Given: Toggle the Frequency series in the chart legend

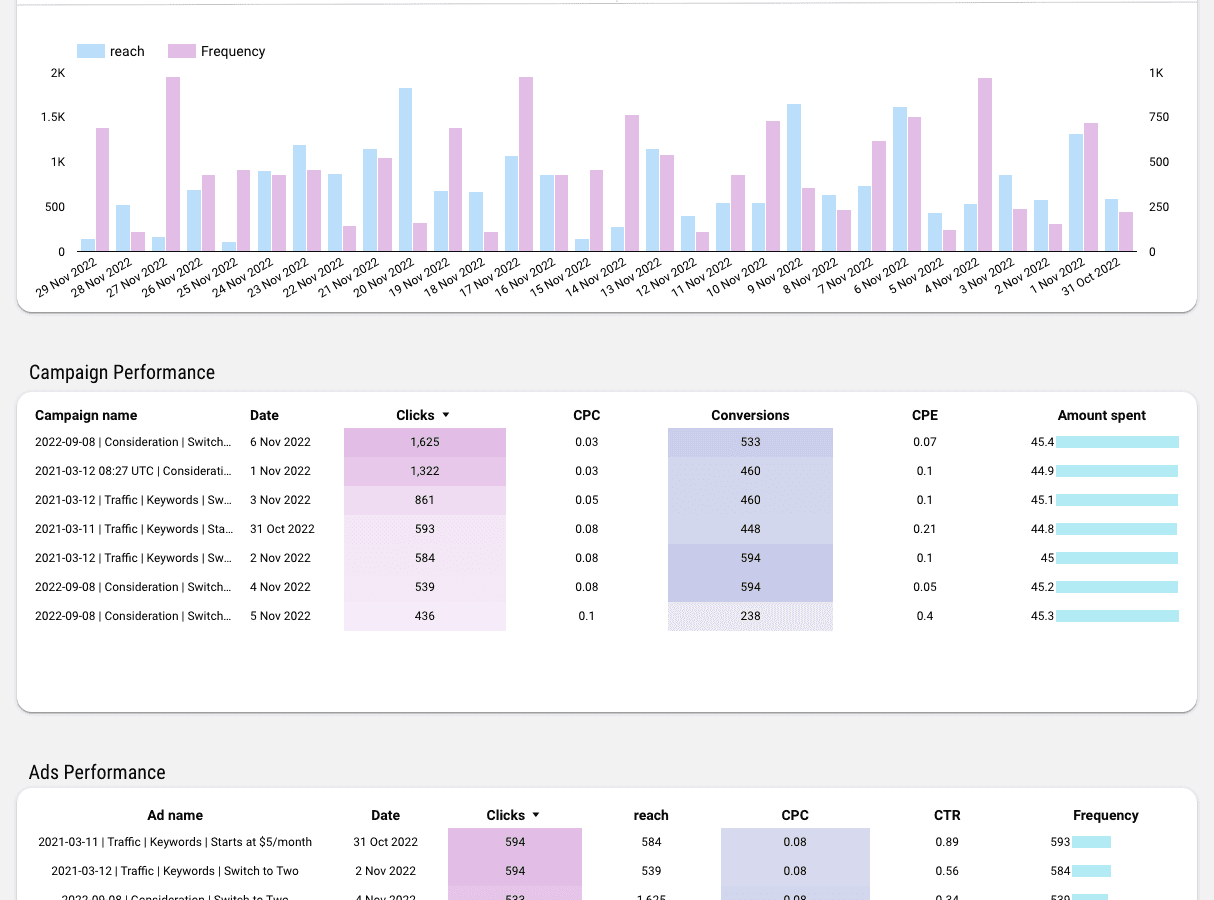Looking at the screenshot, I should coord(216,51).
